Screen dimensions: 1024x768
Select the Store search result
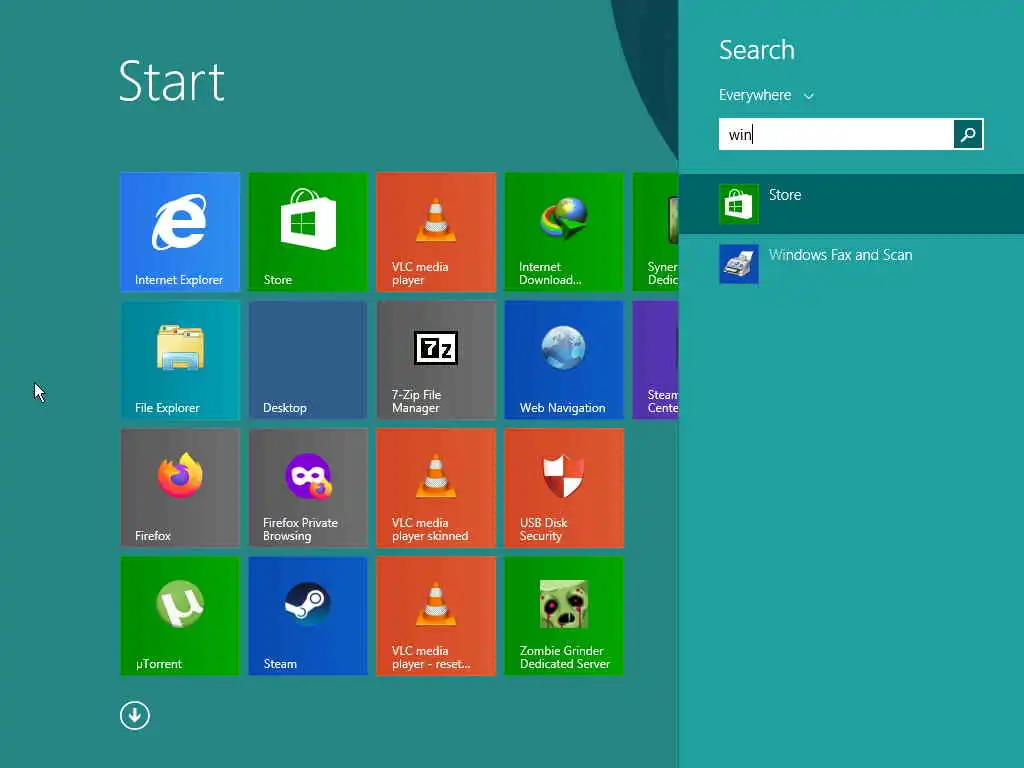tap(852, 204)
